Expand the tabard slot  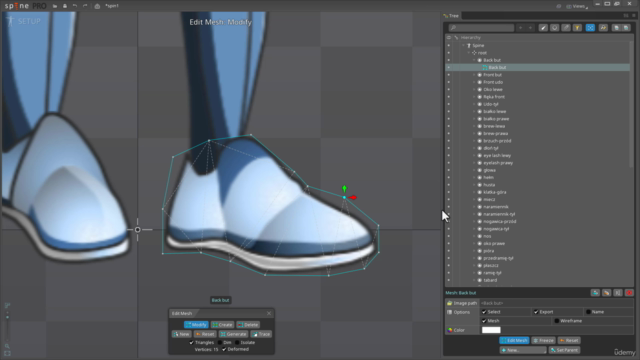pyautogui.click(x=474, y=280)
